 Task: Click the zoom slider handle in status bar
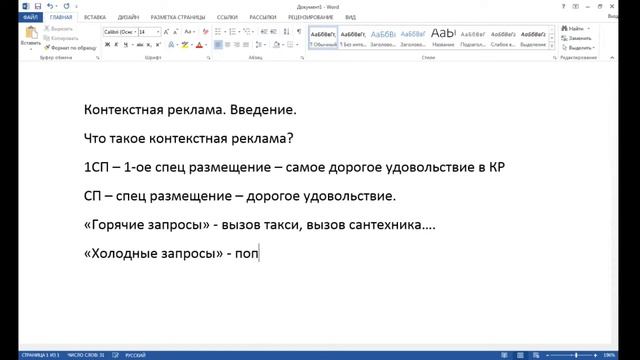pyautogui.click(x=576, y=355)
